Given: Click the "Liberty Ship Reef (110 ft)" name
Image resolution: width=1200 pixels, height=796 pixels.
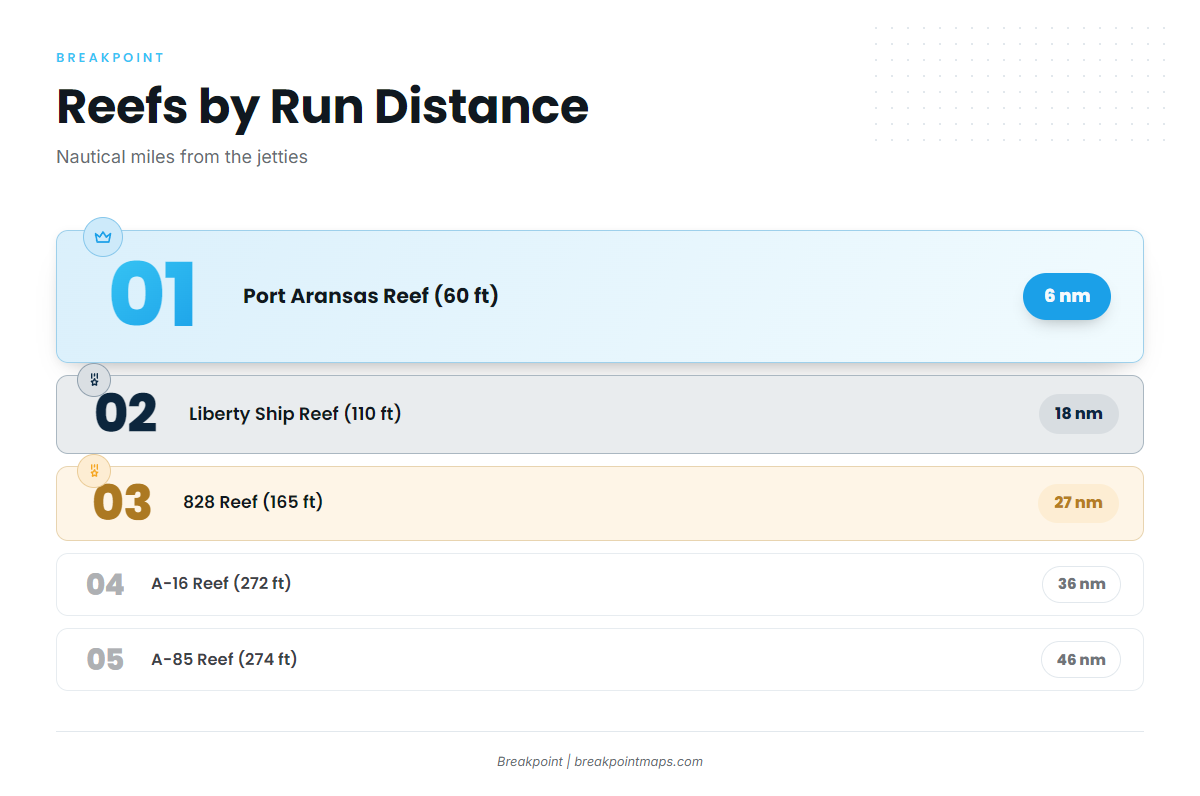Looking at the screenshot, I should (x=295, y=414).
